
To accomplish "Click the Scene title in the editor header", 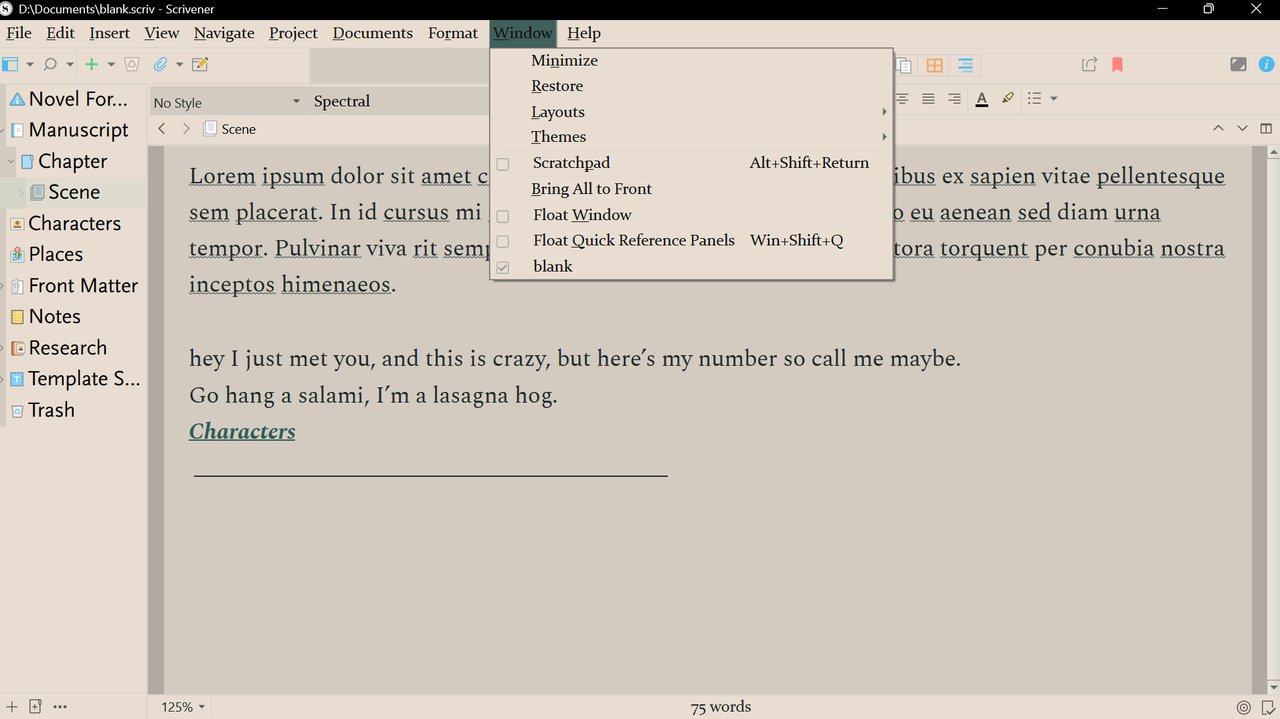I will click(239, 129).
